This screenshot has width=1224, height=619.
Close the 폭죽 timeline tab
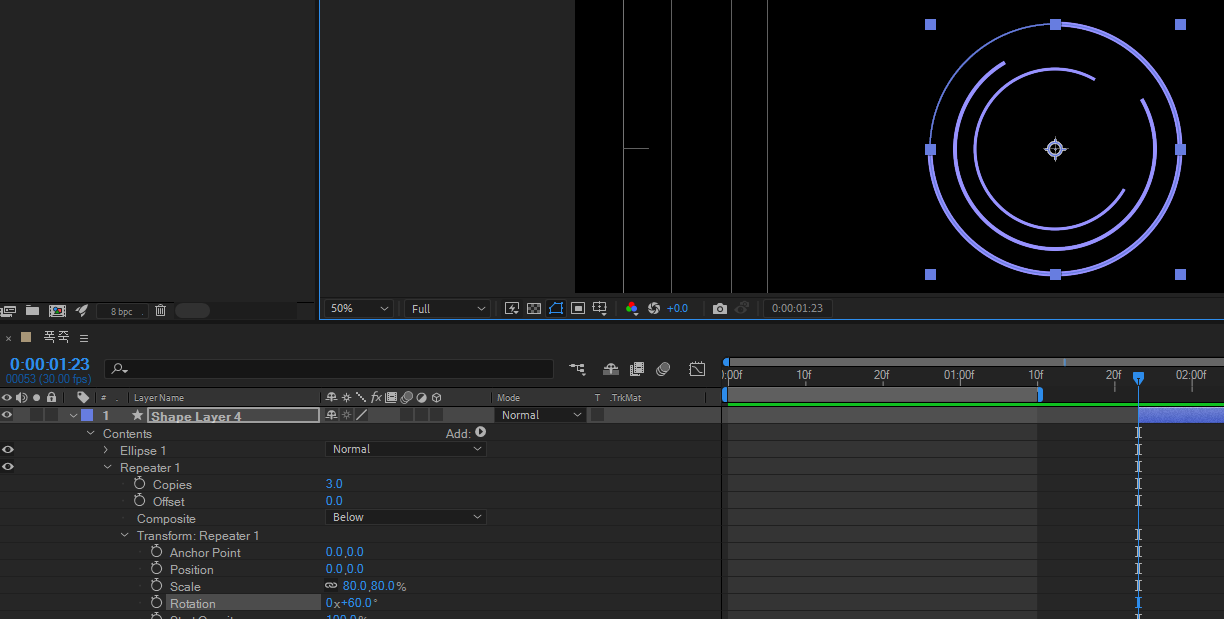pos(9,338)
